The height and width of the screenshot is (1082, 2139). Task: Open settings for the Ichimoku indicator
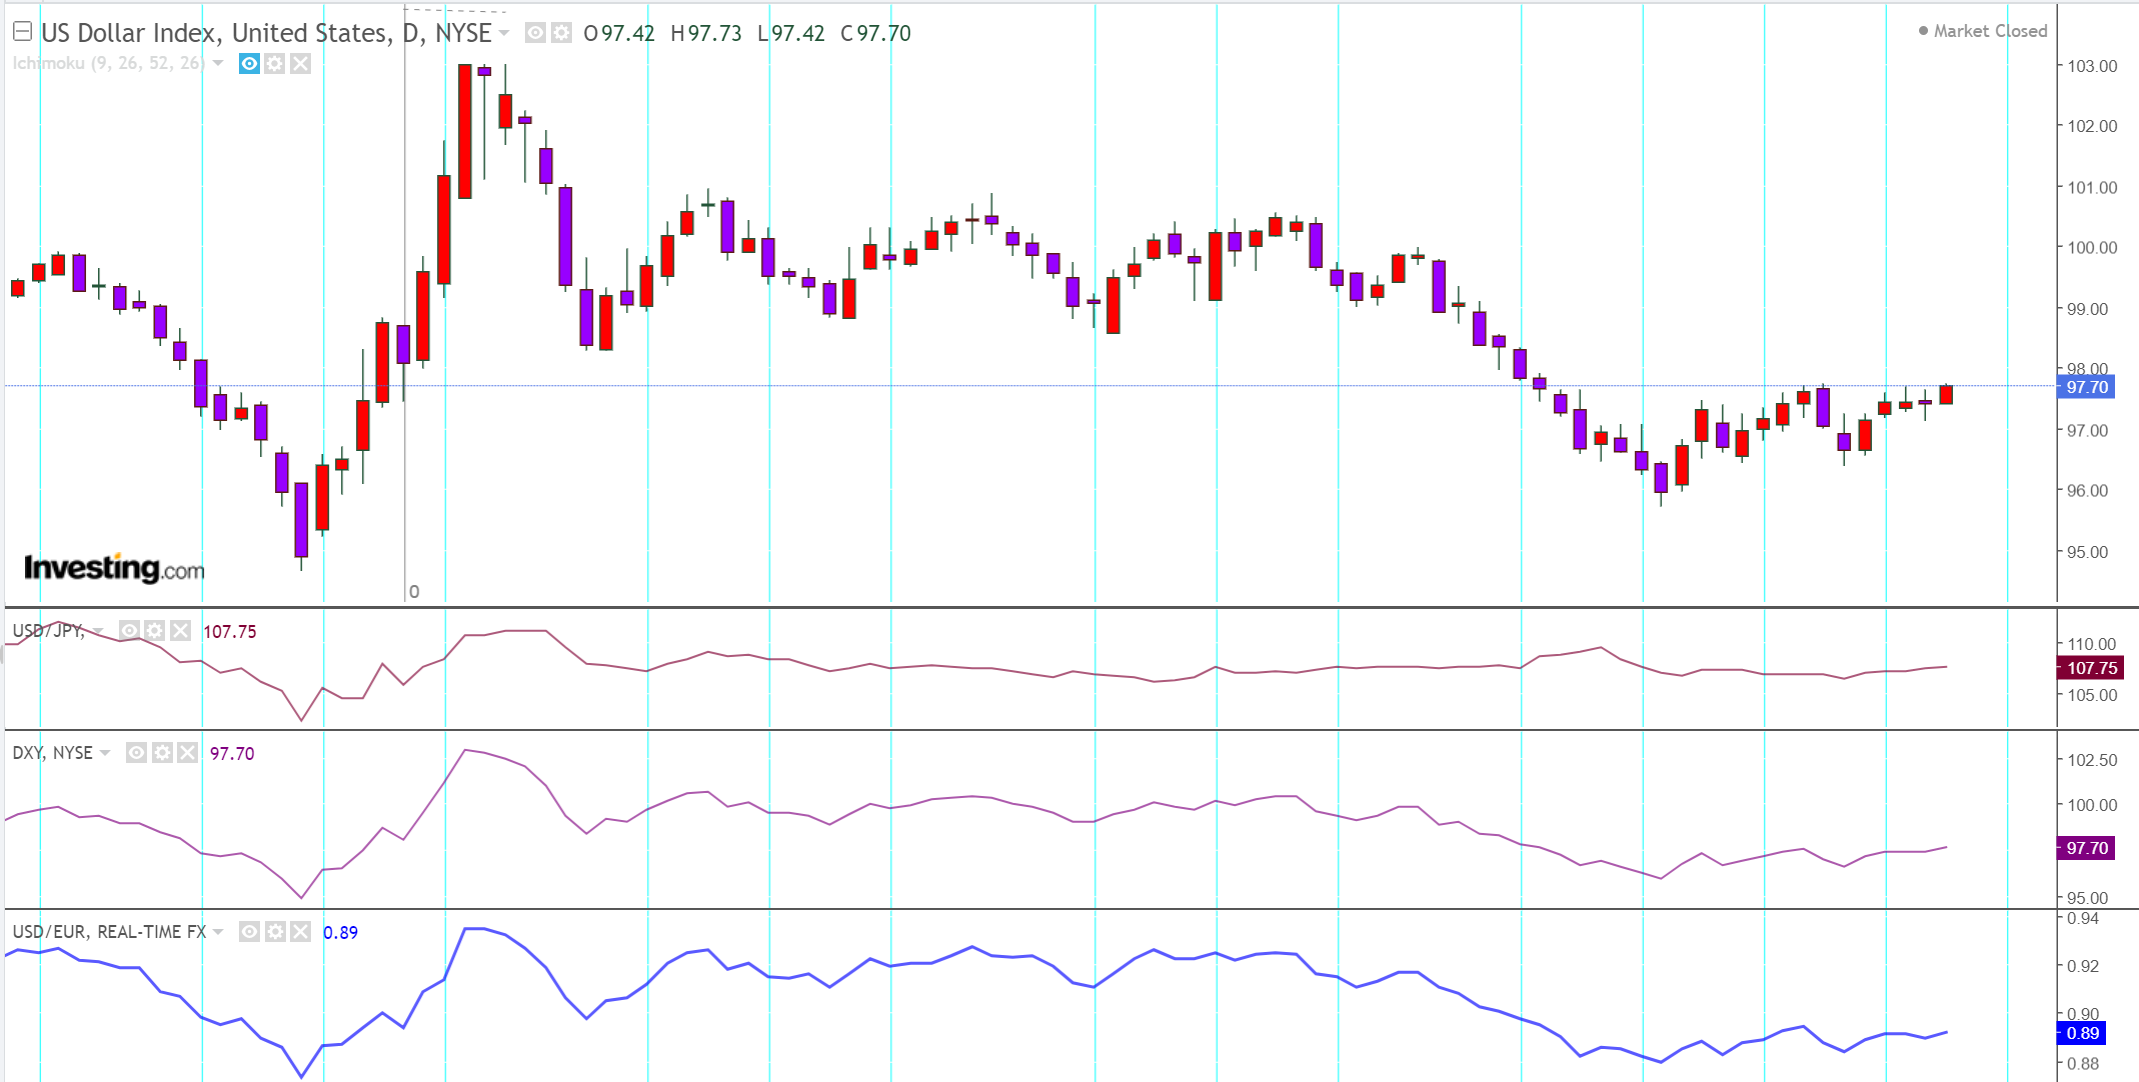[275, 64]
